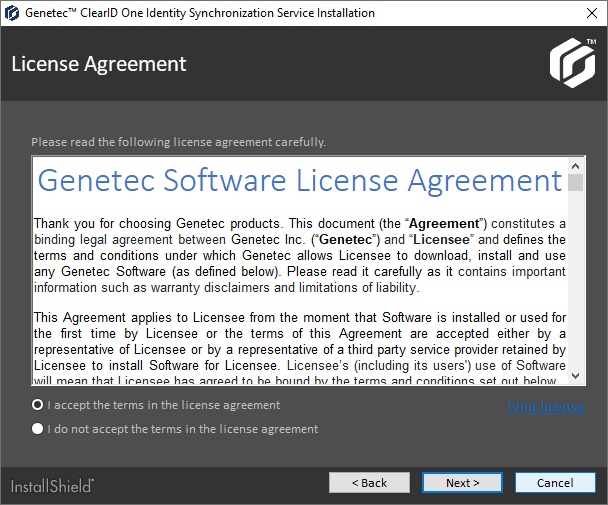This screenshot has width=608, height=505.
Task: Select "I do not accept the terms" option
Action: [x=38, y=429]
